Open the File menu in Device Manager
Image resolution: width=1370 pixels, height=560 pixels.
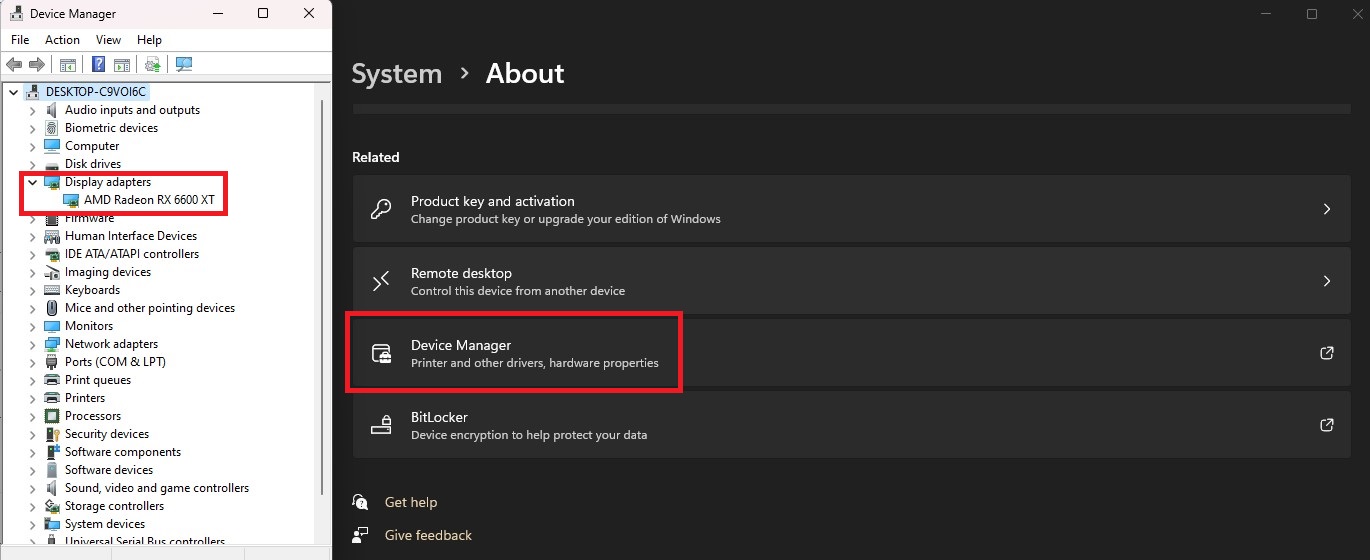[20, 40]
